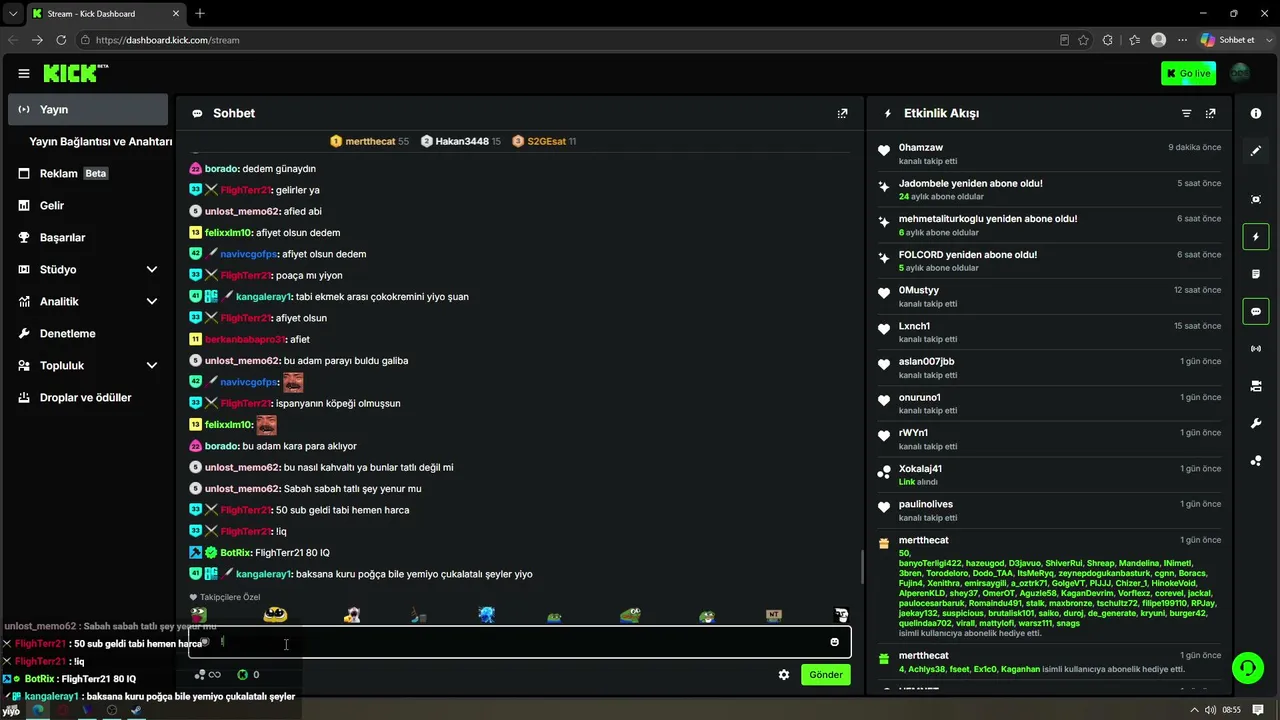Click the S2GEsat top gifter name

coord(546,142)
